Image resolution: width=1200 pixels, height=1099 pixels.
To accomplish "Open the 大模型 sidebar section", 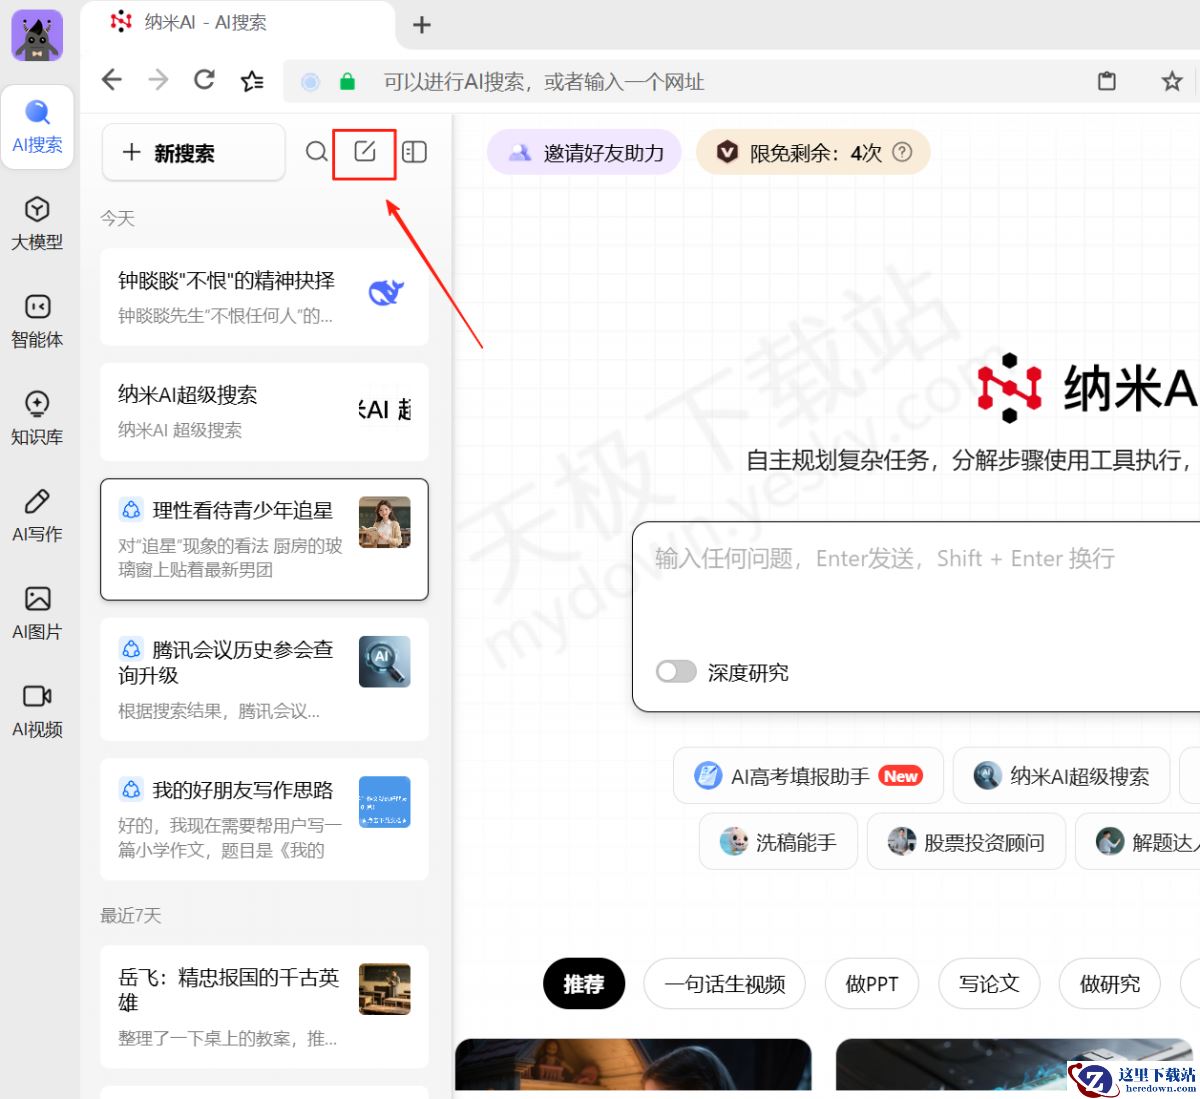I will (37, 223).
